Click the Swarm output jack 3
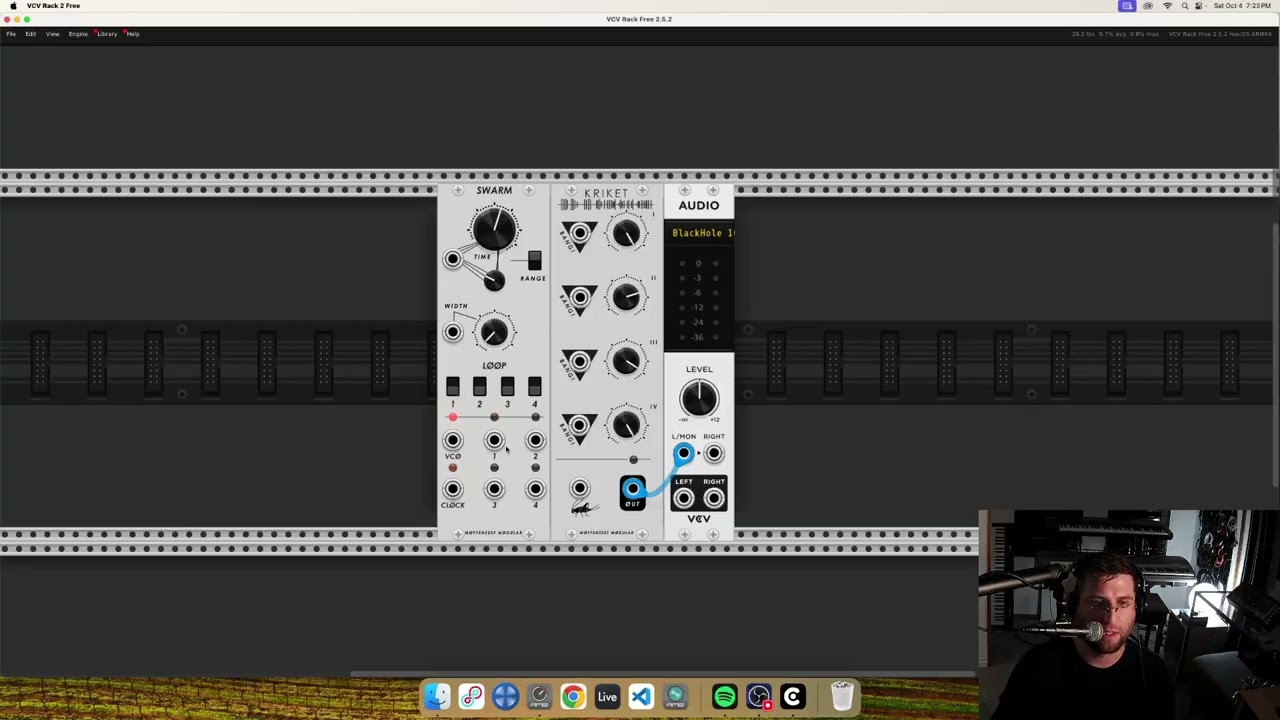Viewport: 1280px width, 720px height. 494,489
